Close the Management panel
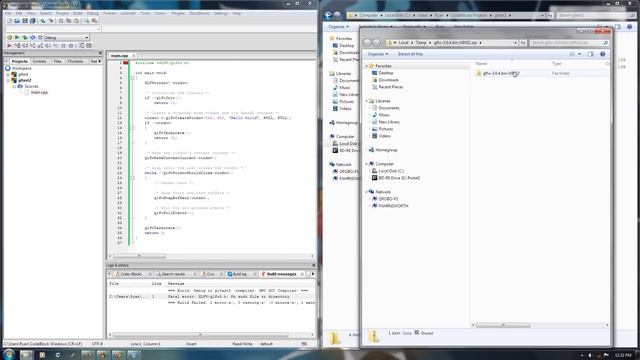640x360 pixels. tap(100, 53)
